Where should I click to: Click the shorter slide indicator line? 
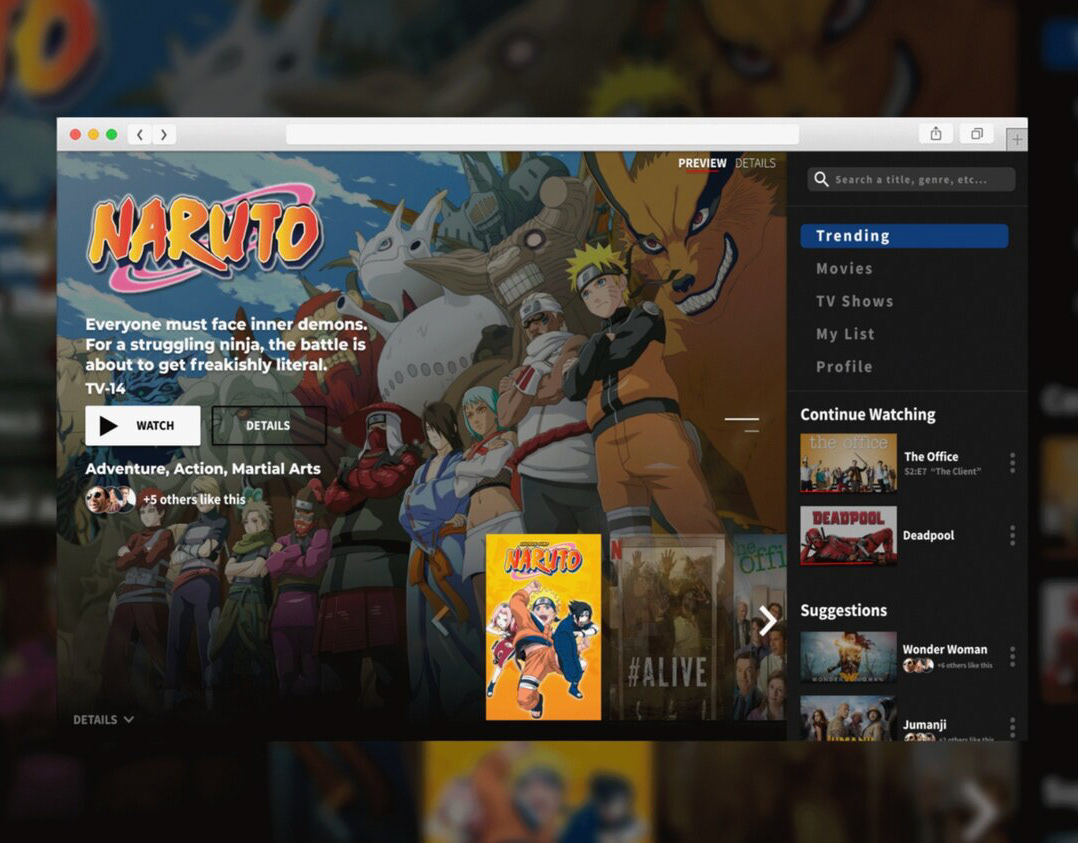point(752,431)
